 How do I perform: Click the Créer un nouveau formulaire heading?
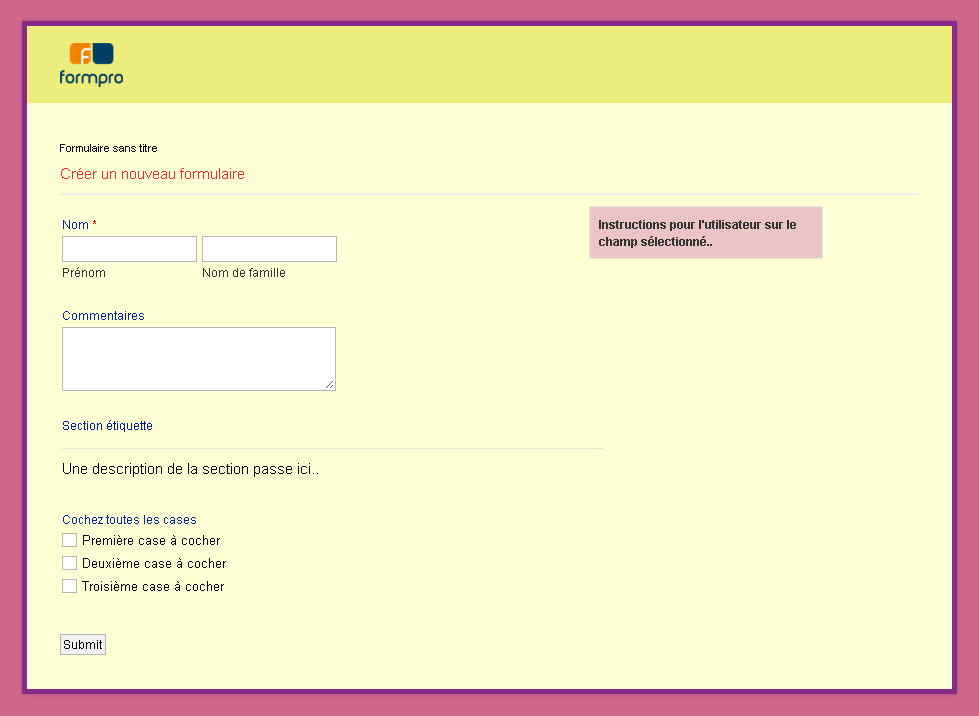point(152,174)
